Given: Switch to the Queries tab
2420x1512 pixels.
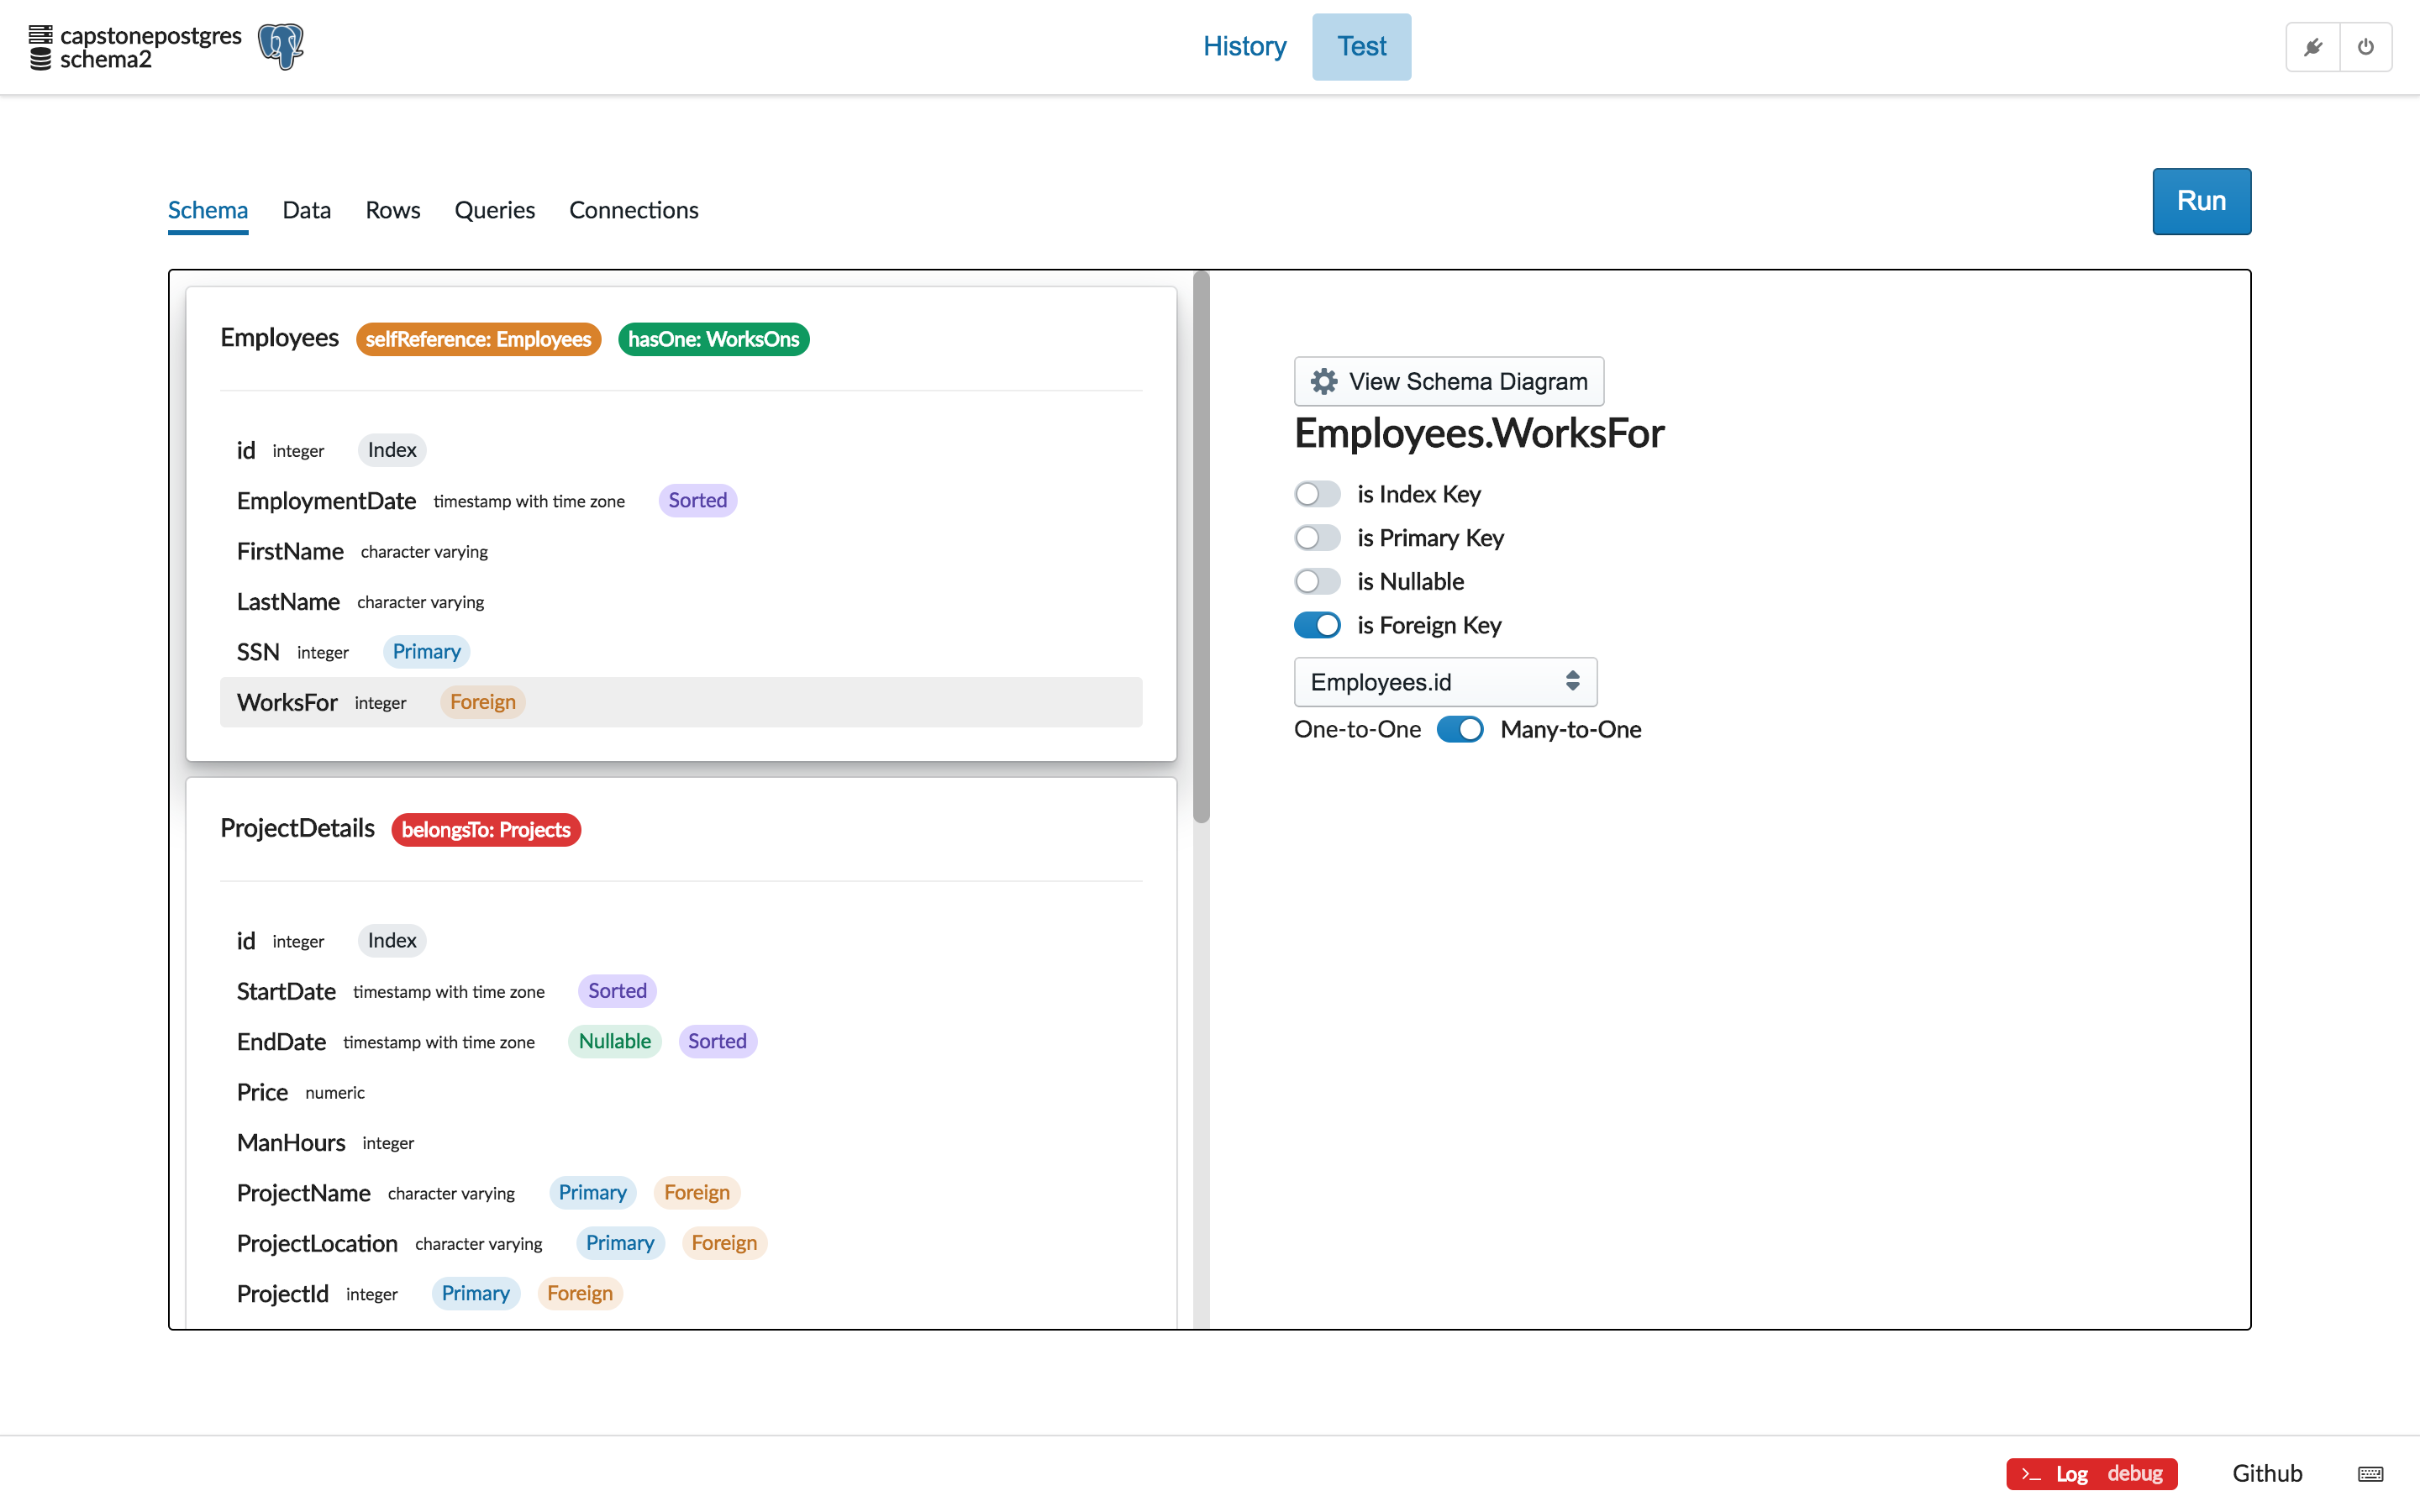Looking at the screenshot, I should coord(494,210).
